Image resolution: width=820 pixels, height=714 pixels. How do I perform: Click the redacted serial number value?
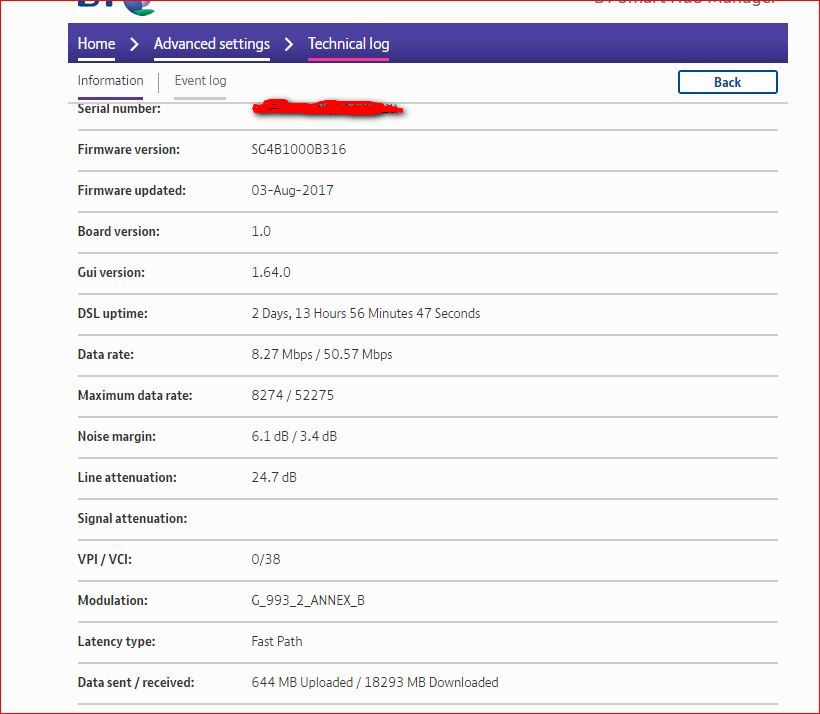(x=327, y=108)
